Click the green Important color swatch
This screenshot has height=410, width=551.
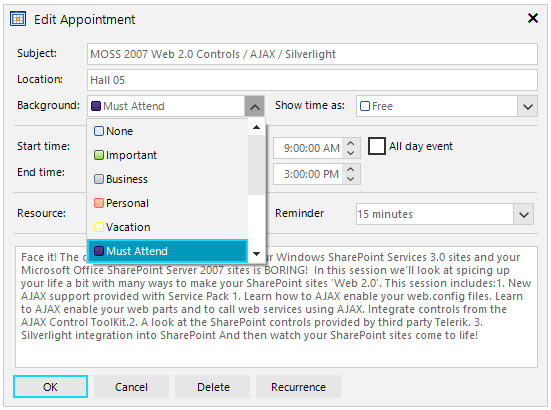99,155
